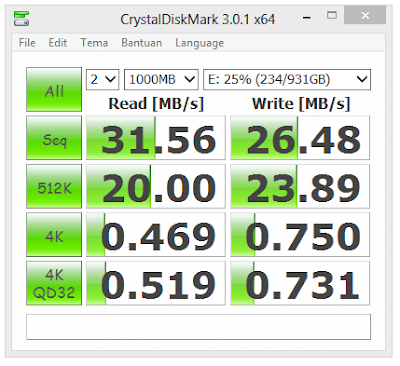
Task: Click the 4K write result 0.750
Action: click(300, 235)
